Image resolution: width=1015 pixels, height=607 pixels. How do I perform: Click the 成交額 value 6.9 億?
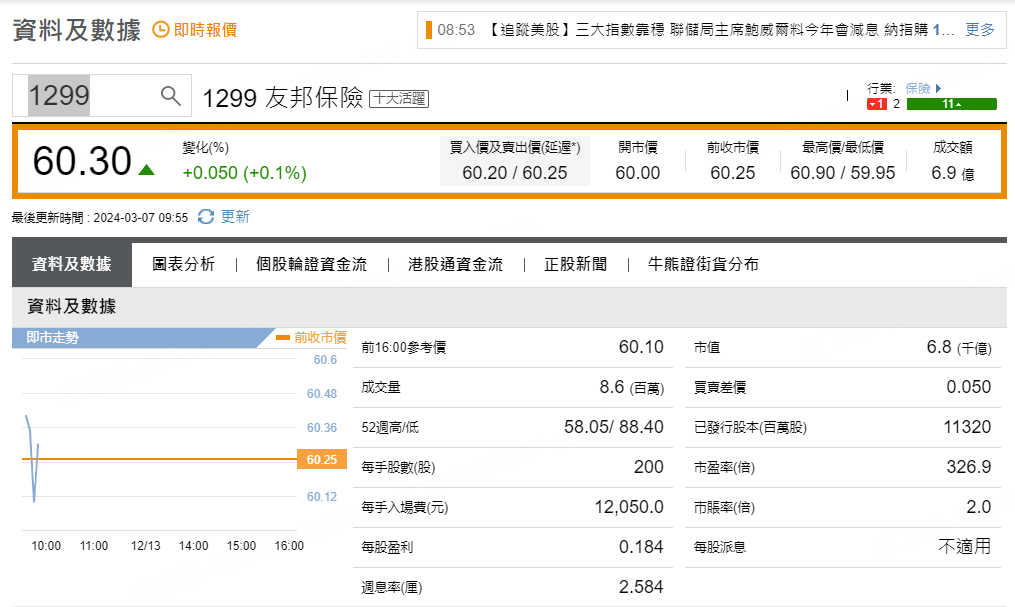click(x=953, y=173)
